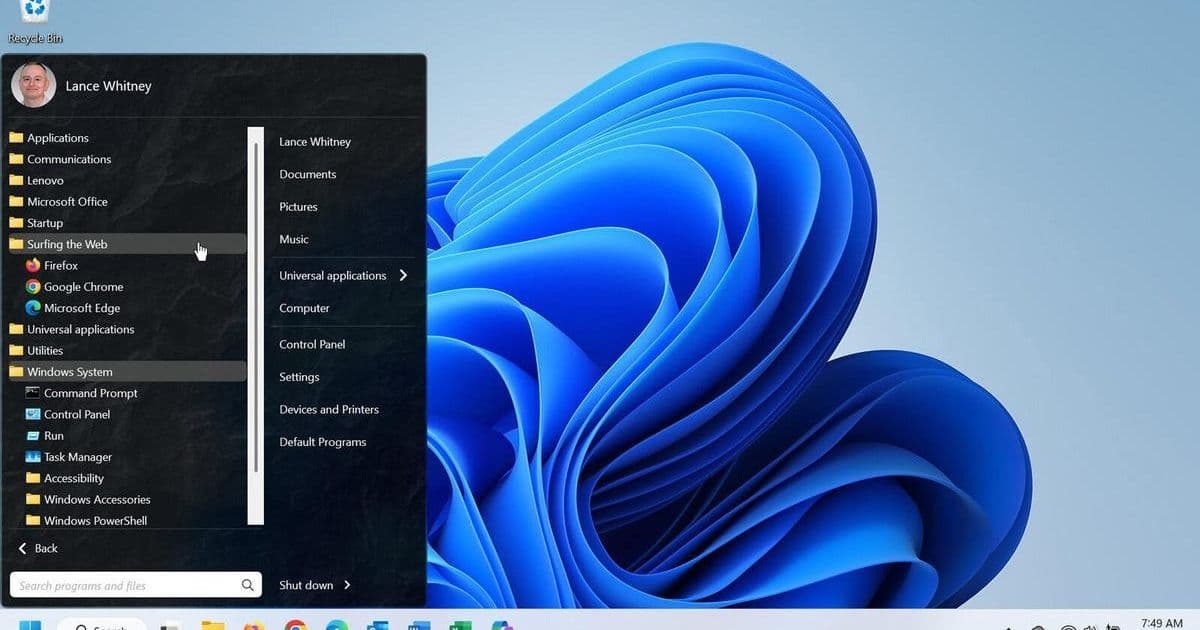The image size is (1200, 630).
Task: Select Settings in the Start menu
Action: [299, 376]
